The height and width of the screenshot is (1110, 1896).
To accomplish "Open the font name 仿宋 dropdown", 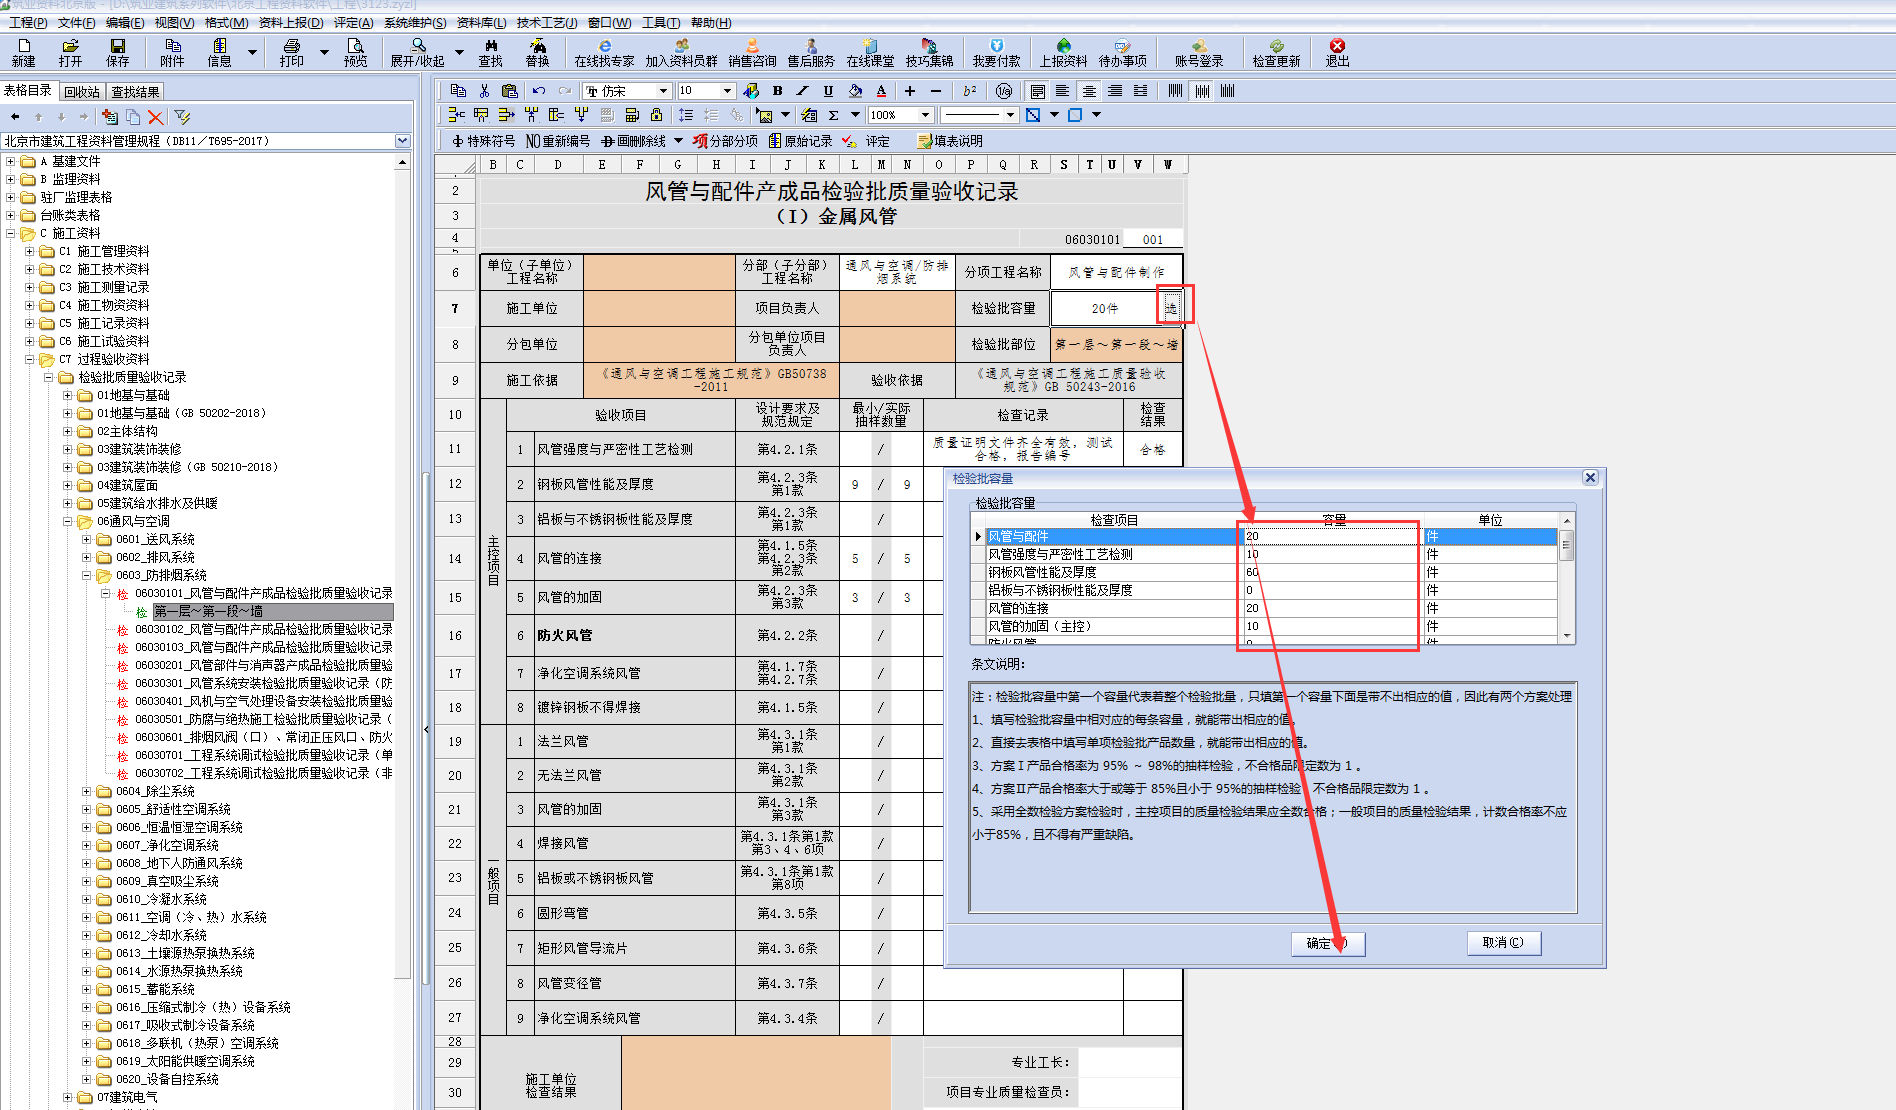I will pyautogui.click(x=662, y=91).
